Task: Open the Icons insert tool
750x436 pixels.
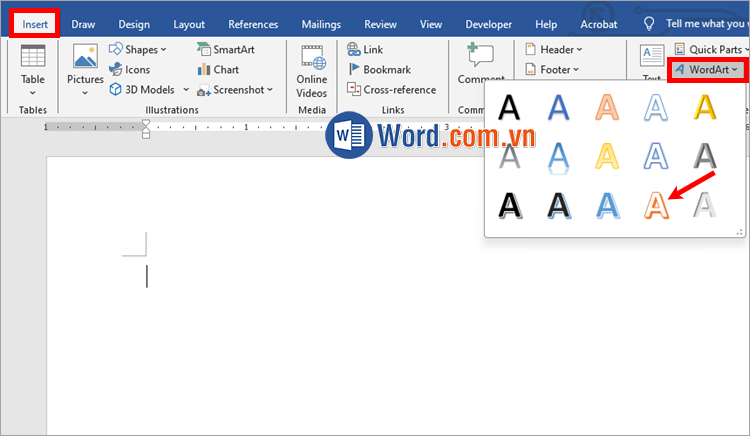Action: [130, 69]
